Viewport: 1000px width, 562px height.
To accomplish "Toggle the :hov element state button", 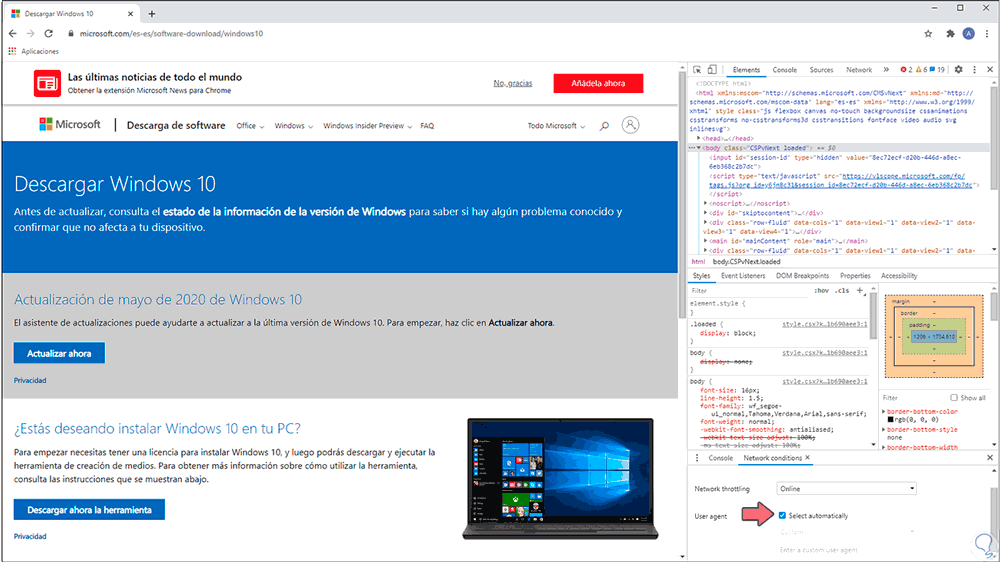I will pos(821,290).
